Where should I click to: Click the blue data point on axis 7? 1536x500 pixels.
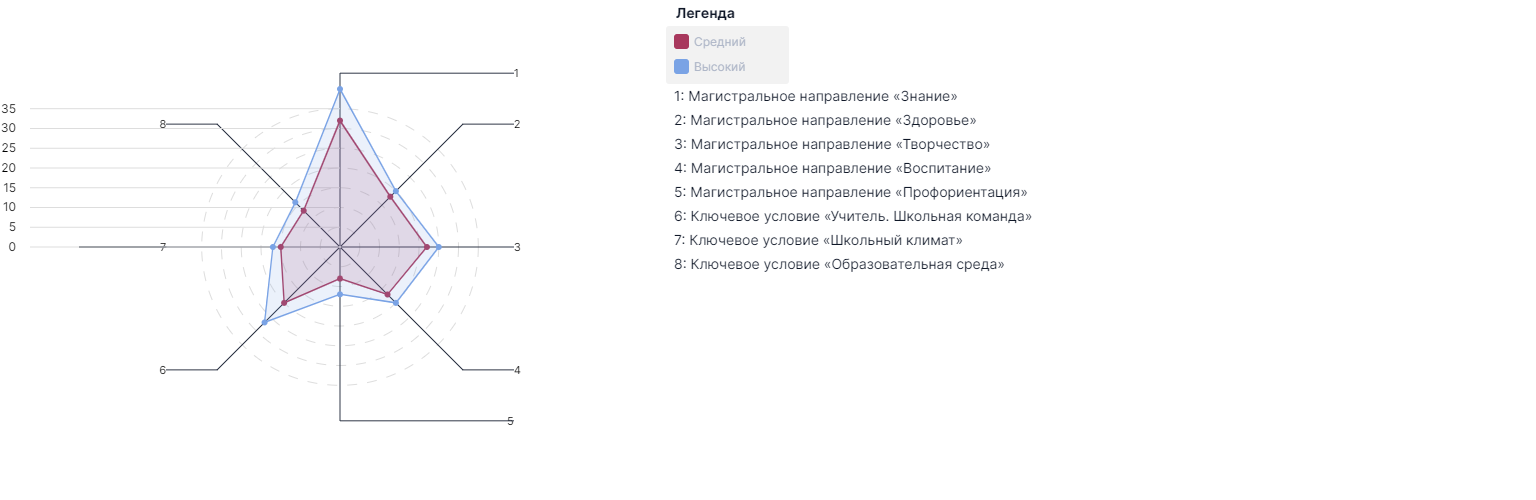(273, 247)
